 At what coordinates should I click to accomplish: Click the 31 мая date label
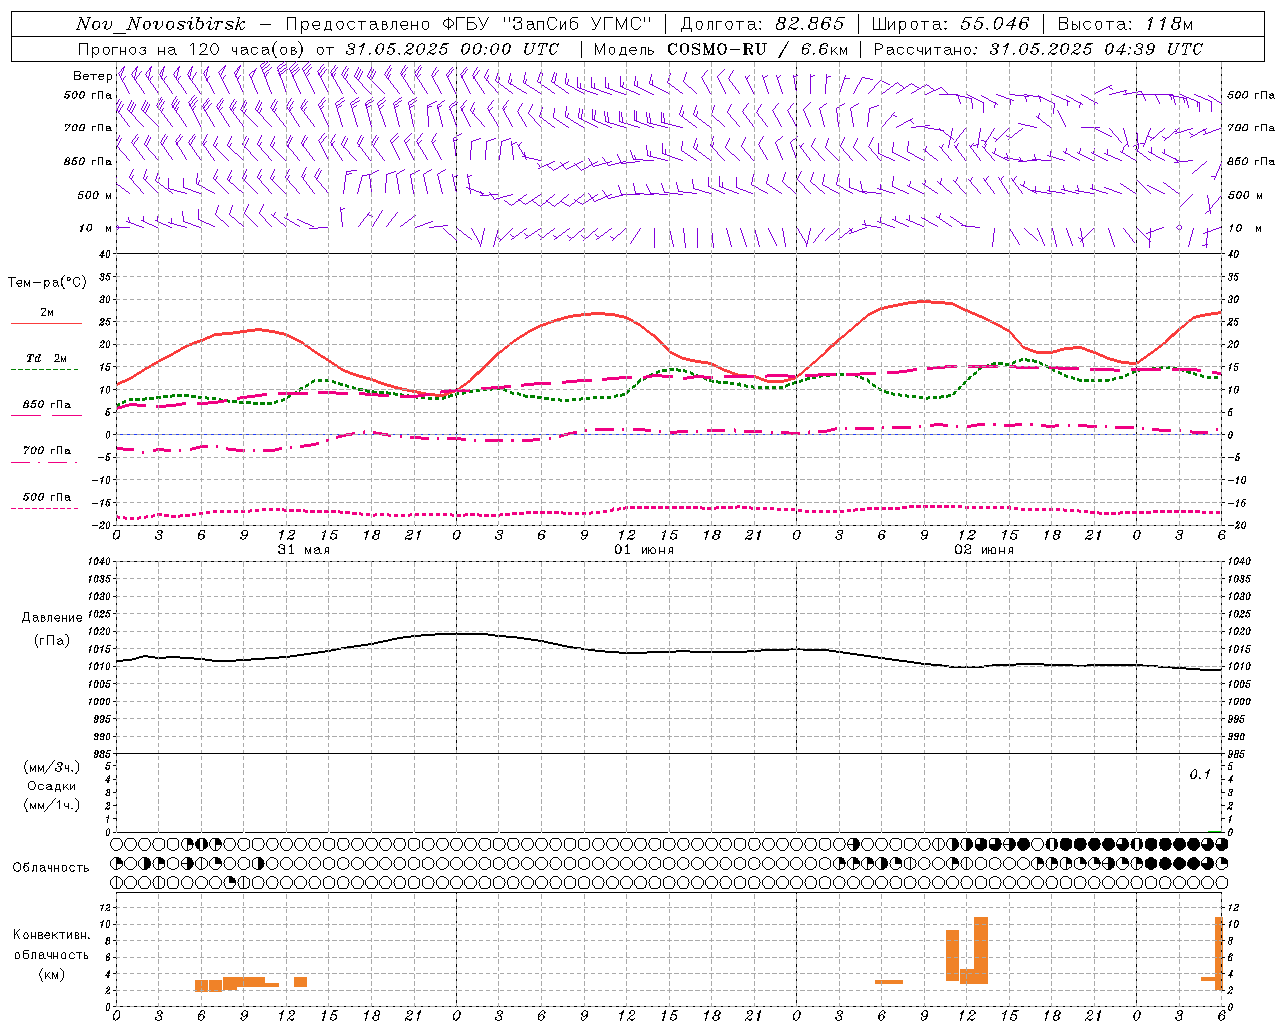pyautogui.click(x=303, y=549)
